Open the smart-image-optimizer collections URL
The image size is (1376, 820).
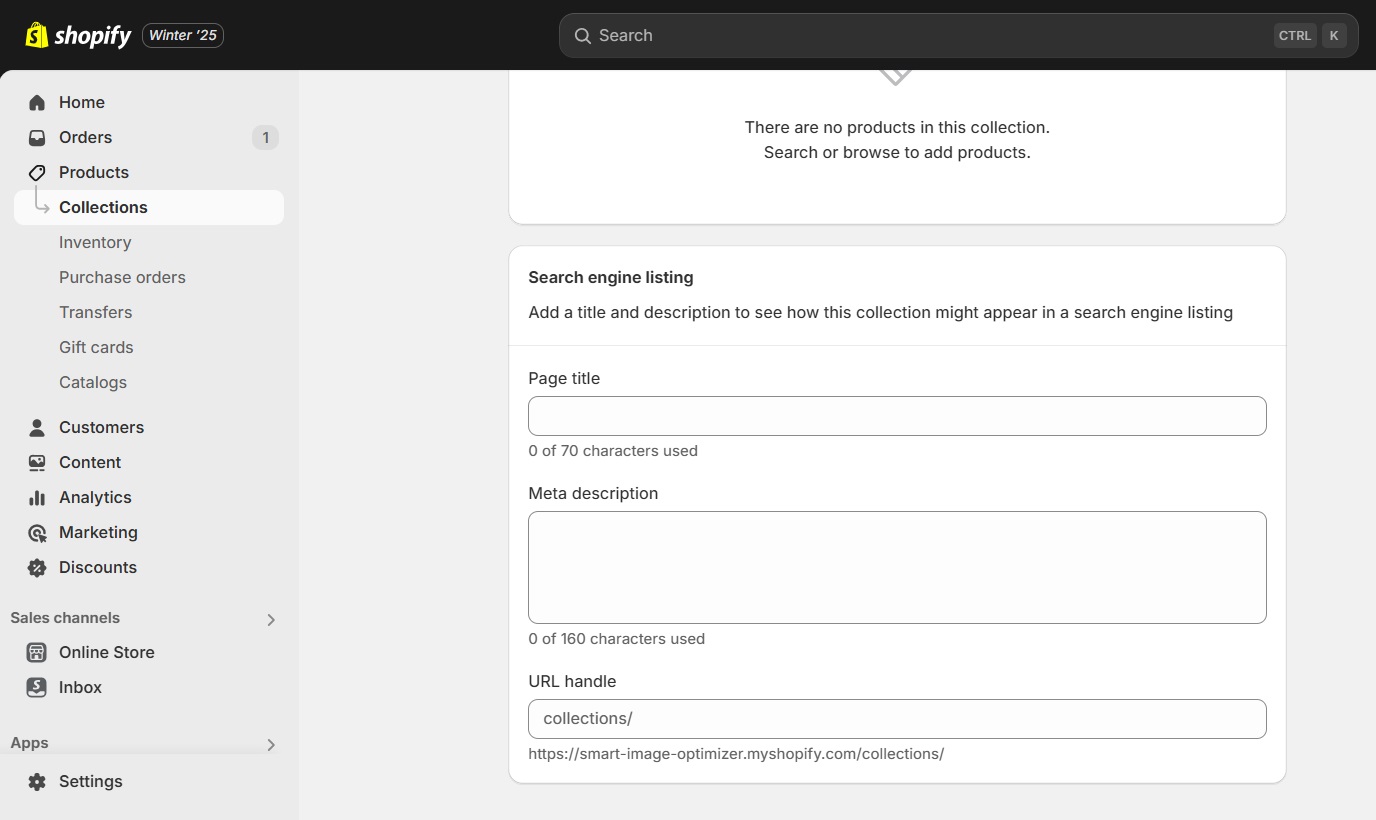coord(736,753)
